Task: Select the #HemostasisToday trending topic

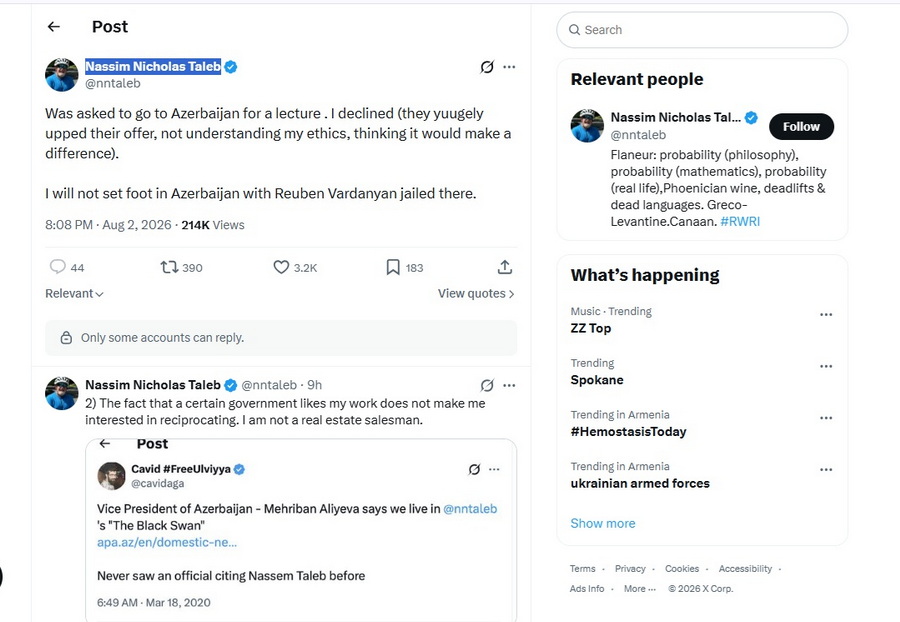Action: point(629,431)
